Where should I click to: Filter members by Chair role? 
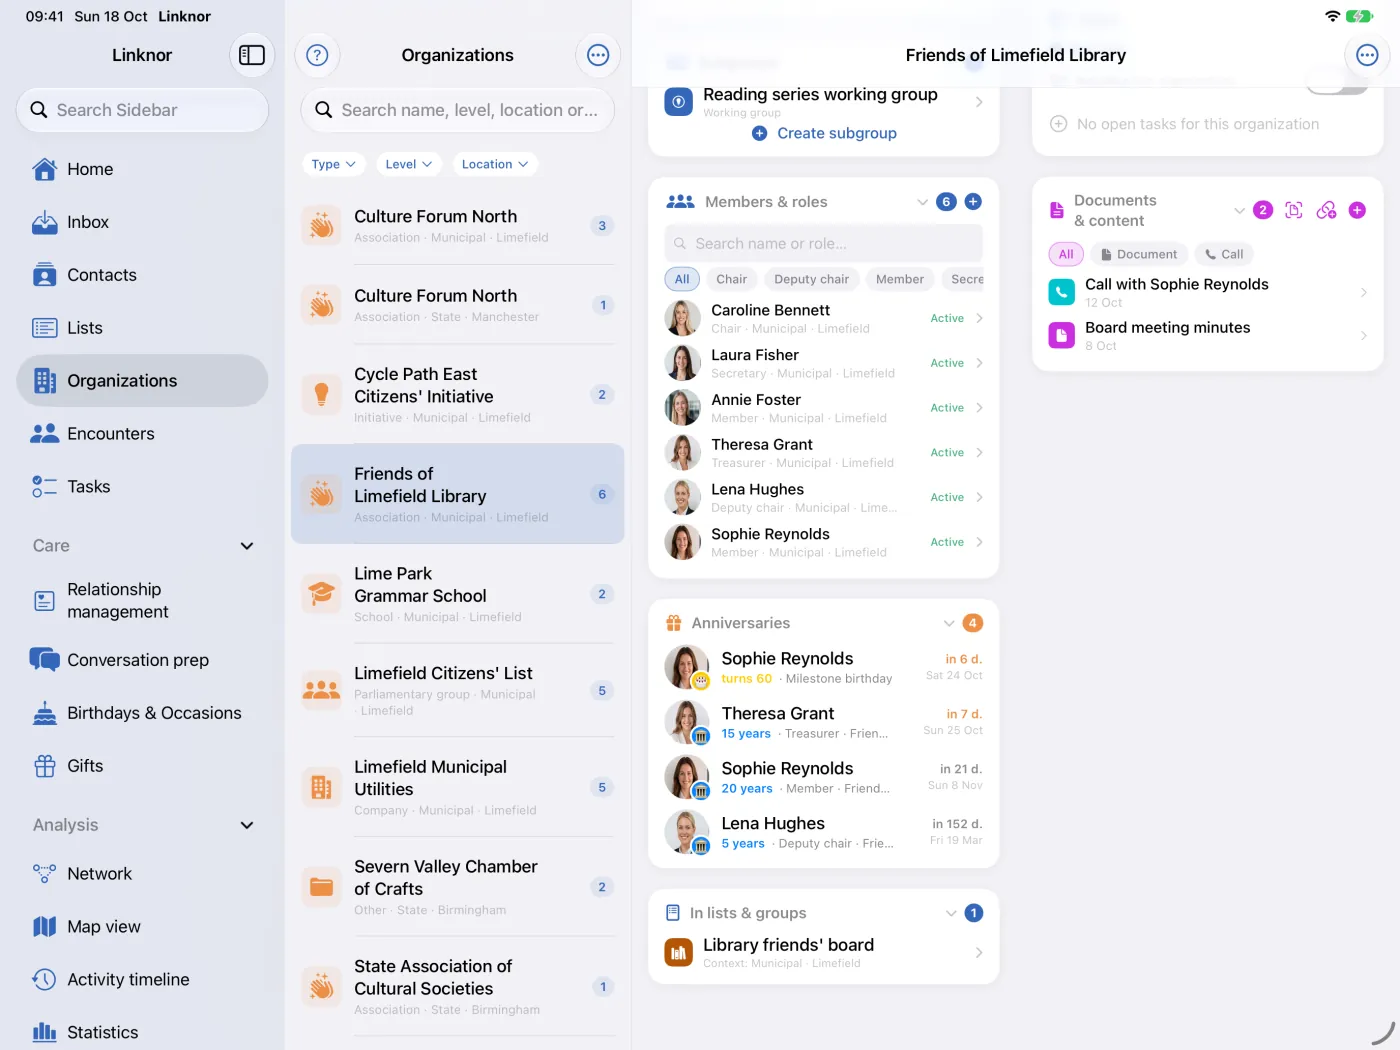point(731,279)
